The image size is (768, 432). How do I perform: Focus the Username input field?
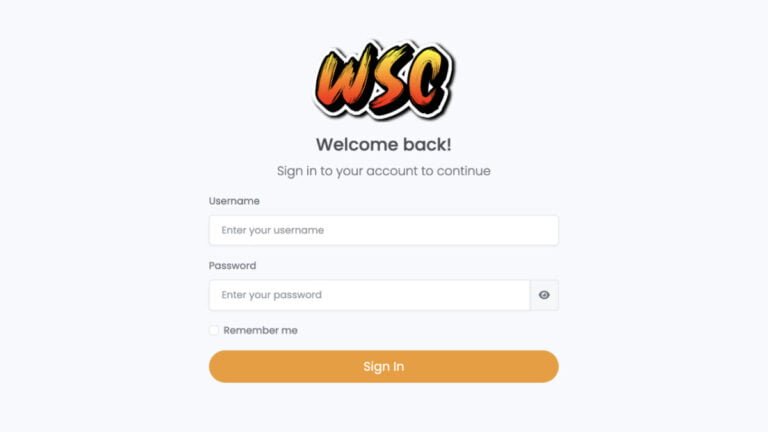[384, 230]
